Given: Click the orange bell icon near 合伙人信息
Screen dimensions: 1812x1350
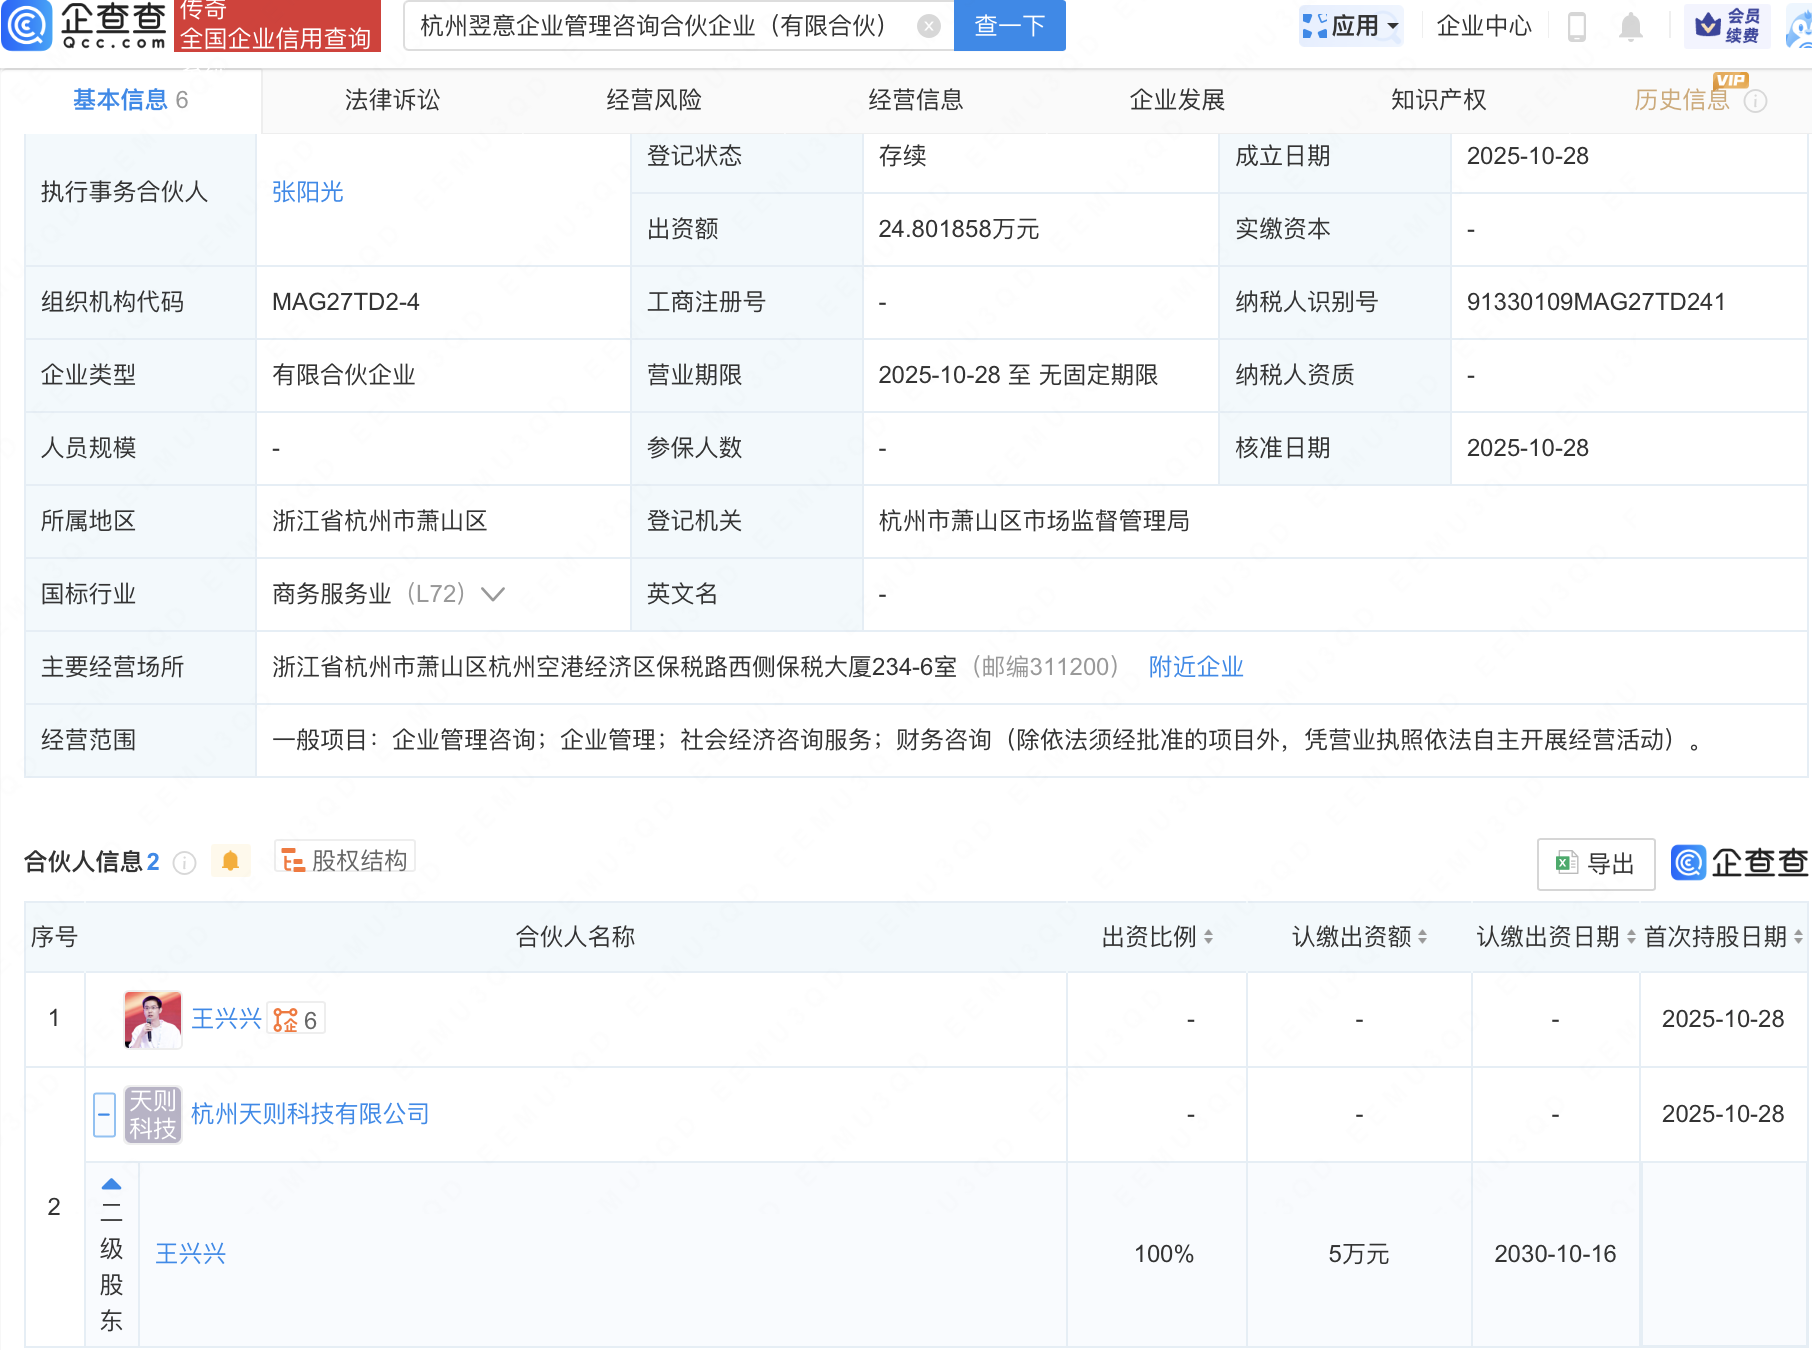Looking at the screenshot, I should 231,860.
